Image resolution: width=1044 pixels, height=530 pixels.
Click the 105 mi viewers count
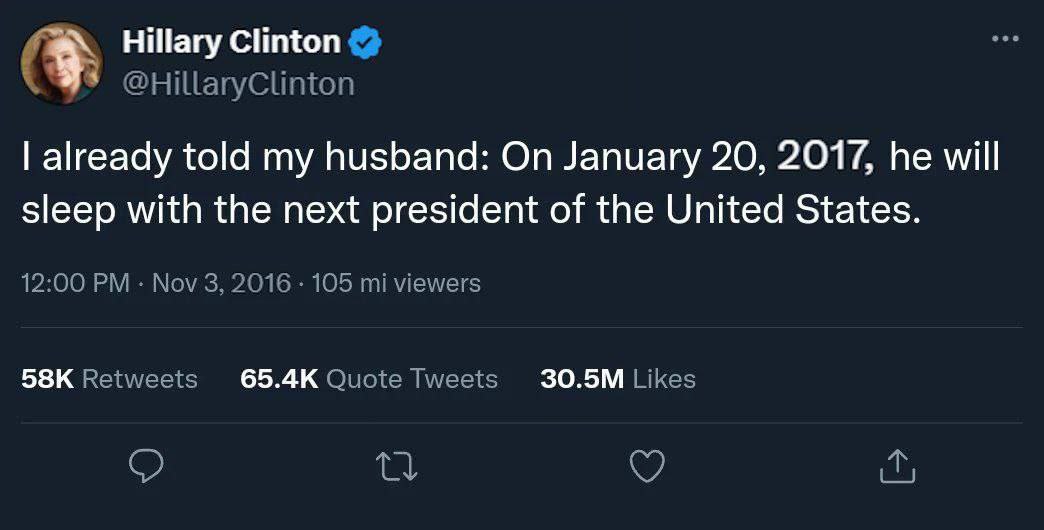click(396, 284)
